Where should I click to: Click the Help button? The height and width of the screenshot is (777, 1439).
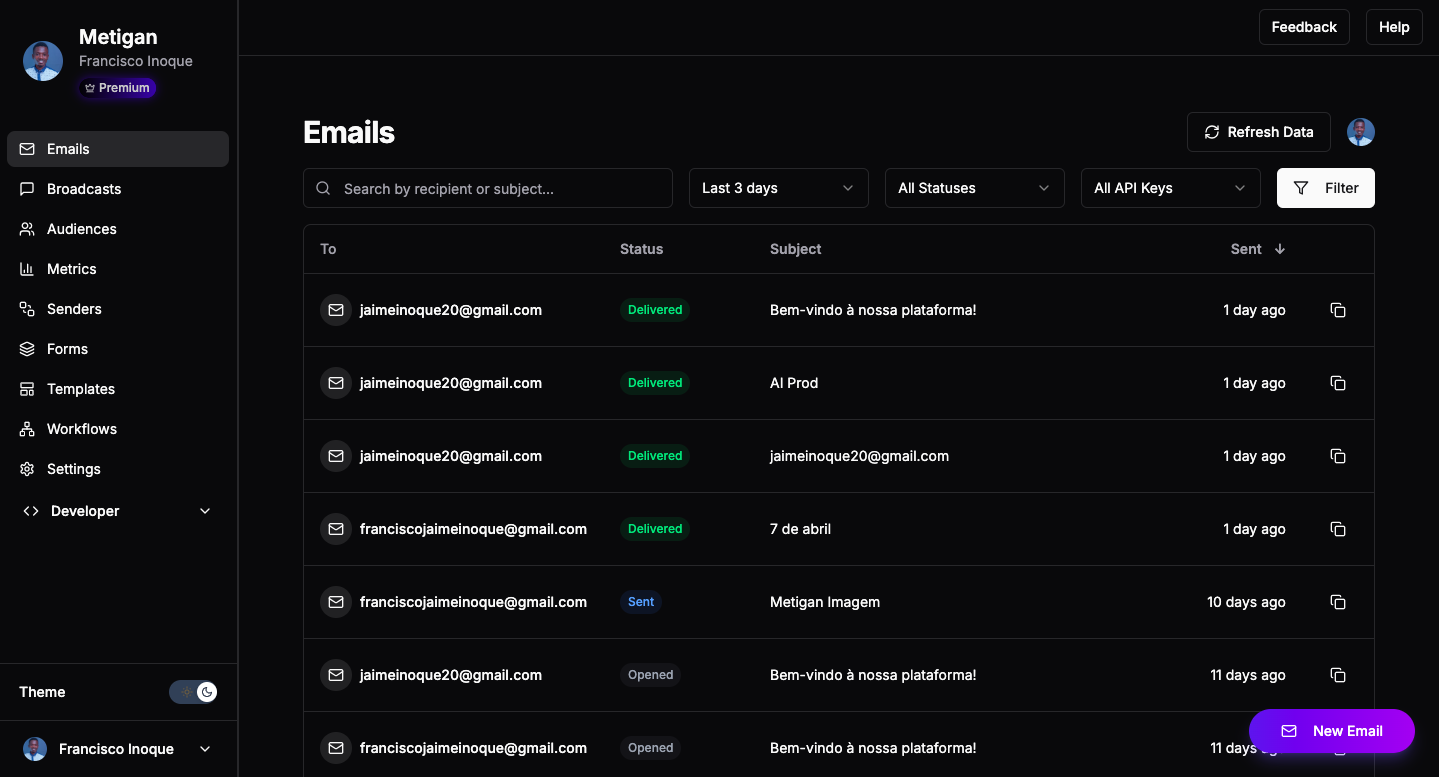coord(1394,27)
